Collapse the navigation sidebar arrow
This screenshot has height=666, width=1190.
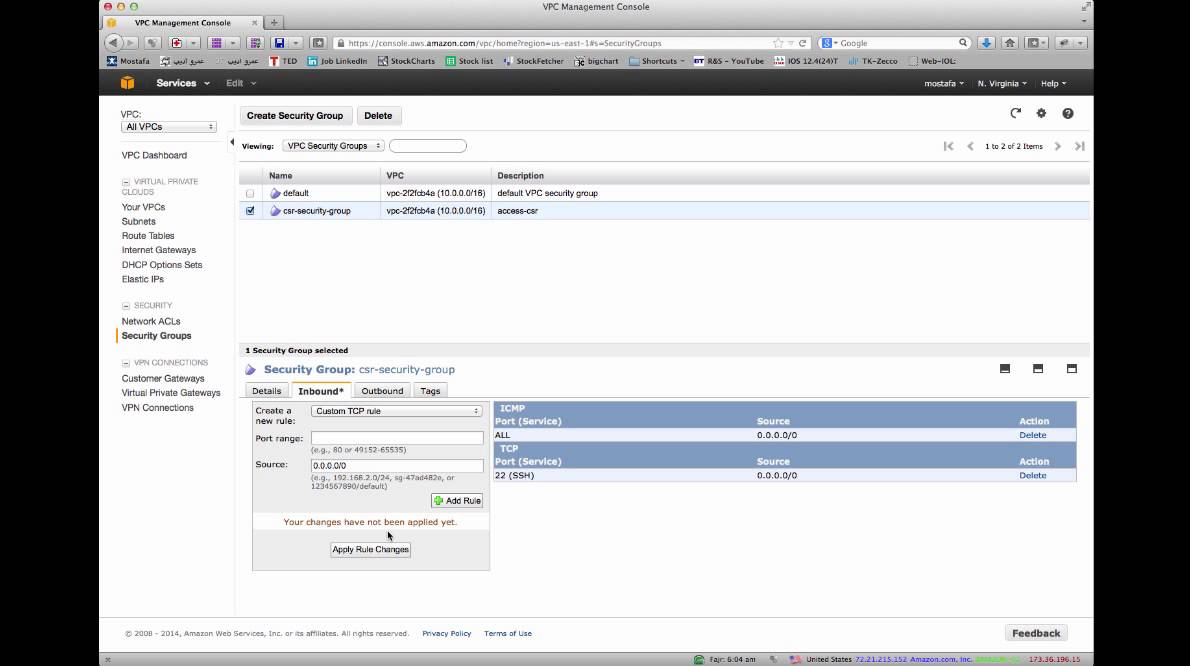point(231,142)
